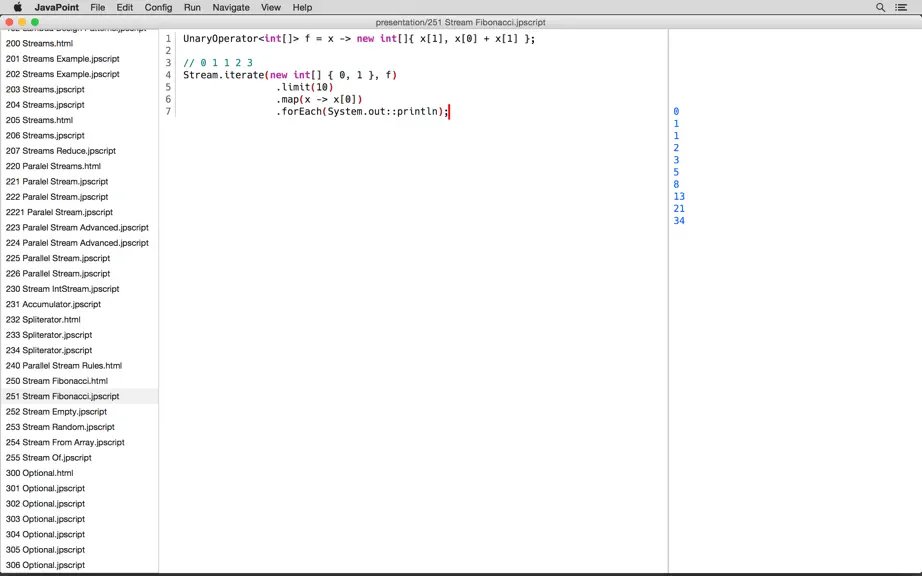Image resolution: width=922 pixels, height=576 pixels.
Task: Click .limit(10) in the code editor
Action: point(305,87)
